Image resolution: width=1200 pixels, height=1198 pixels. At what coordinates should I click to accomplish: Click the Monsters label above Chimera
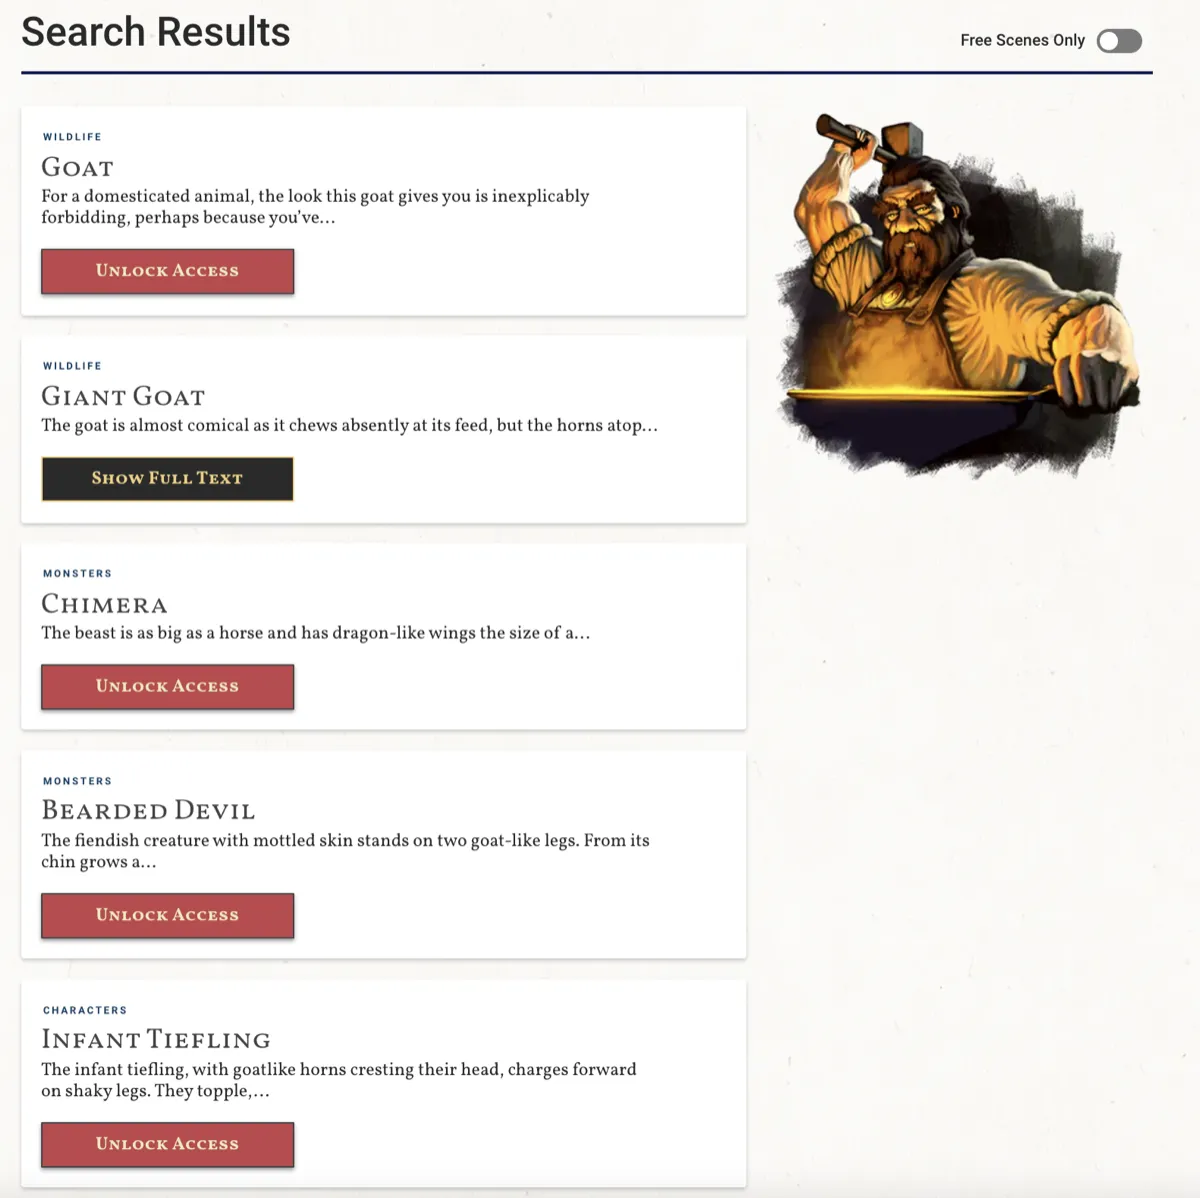click(x=77, y=574)
